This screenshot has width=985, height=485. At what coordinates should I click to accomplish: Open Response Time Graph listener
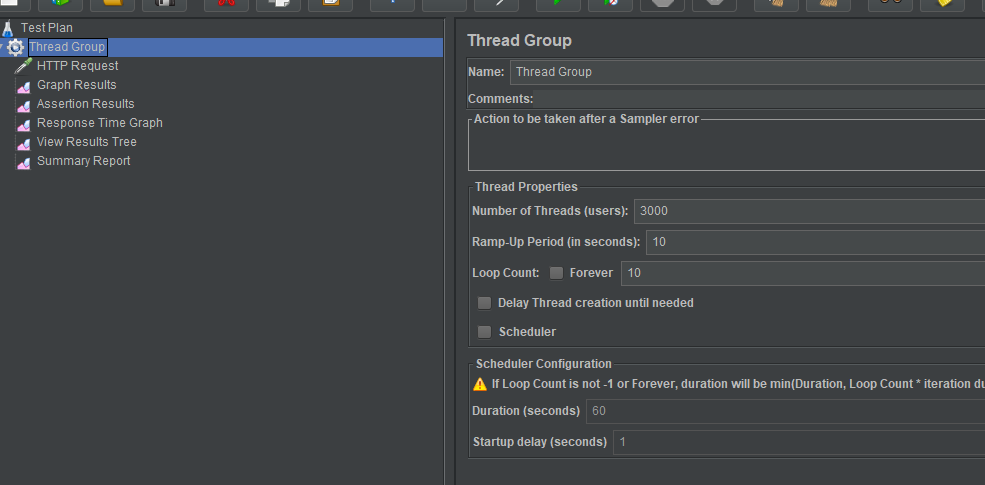tap(100, 123)
